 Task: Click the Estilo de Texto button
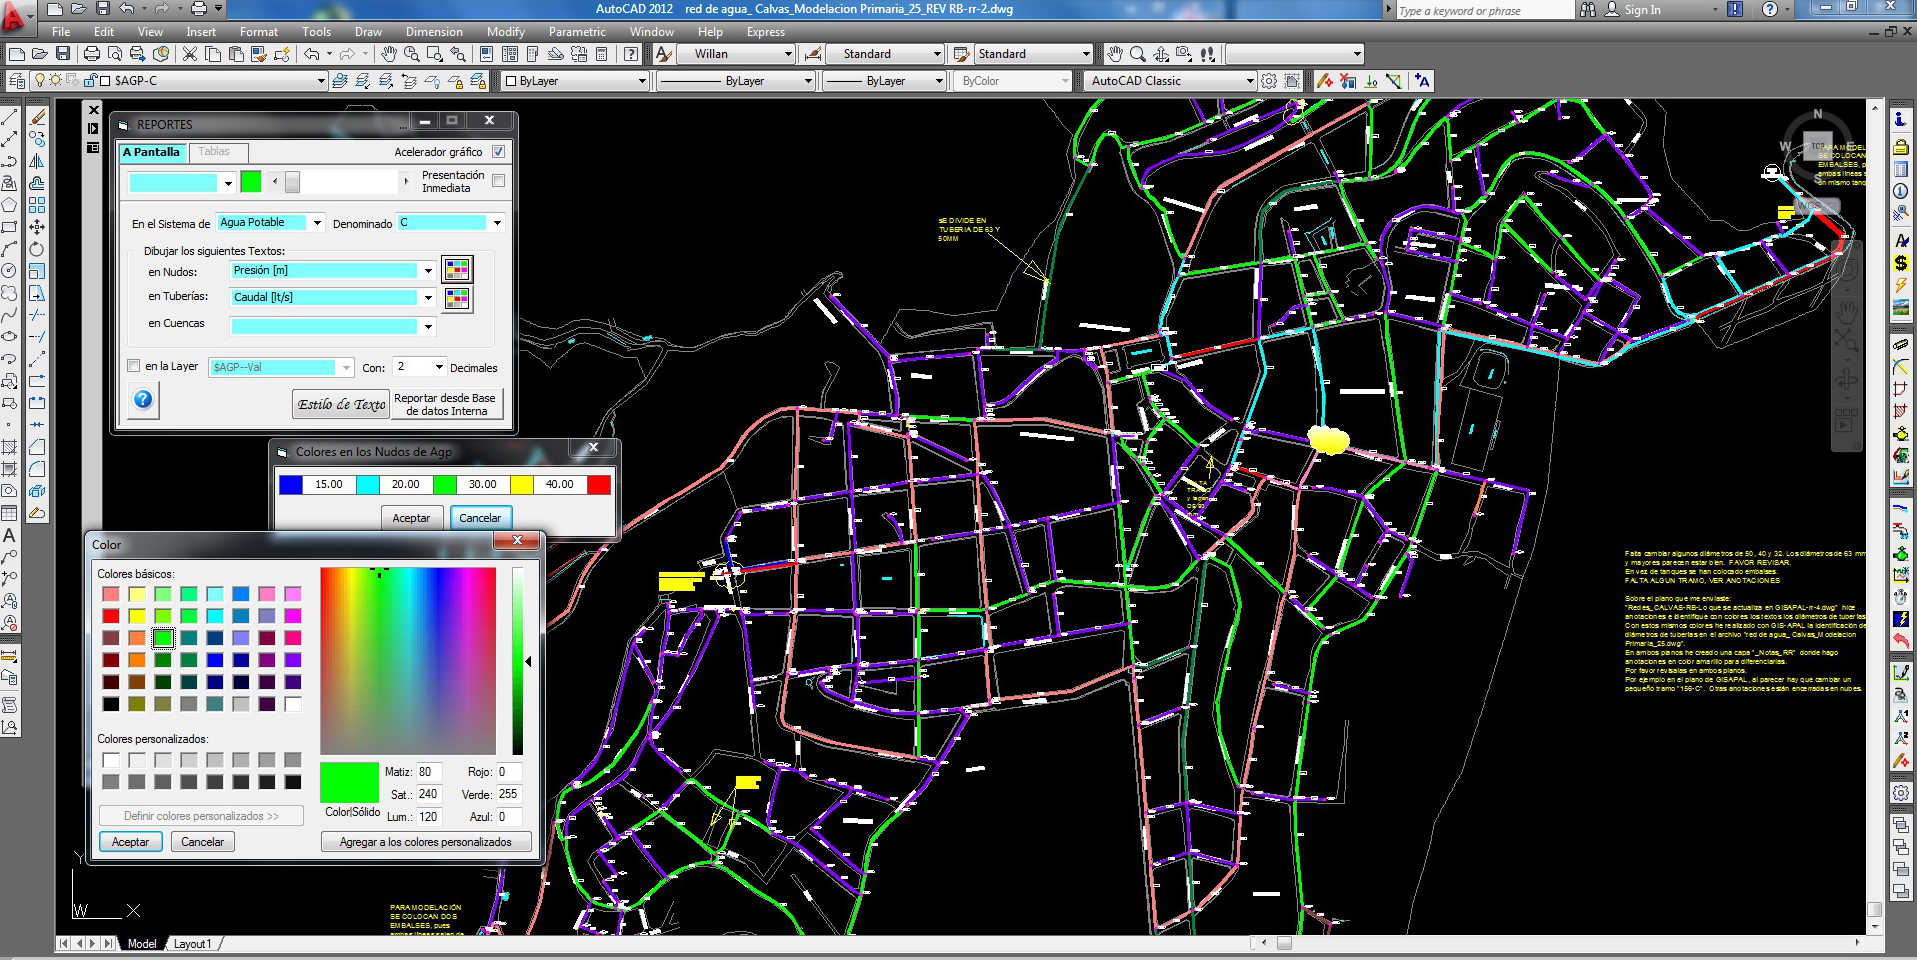pos(341,404)
